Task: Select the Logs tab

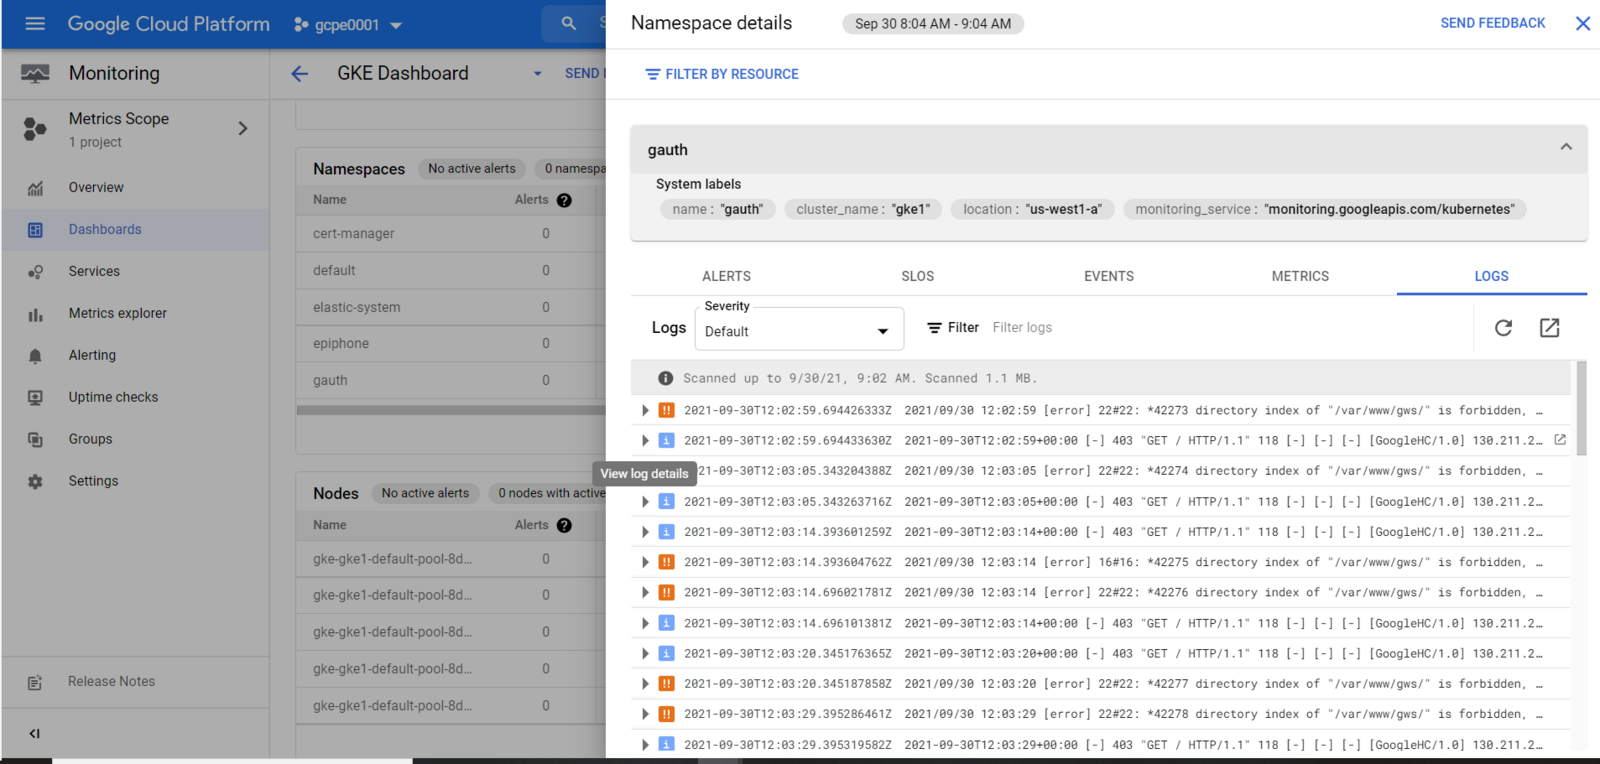Action: coord(1491,276)
